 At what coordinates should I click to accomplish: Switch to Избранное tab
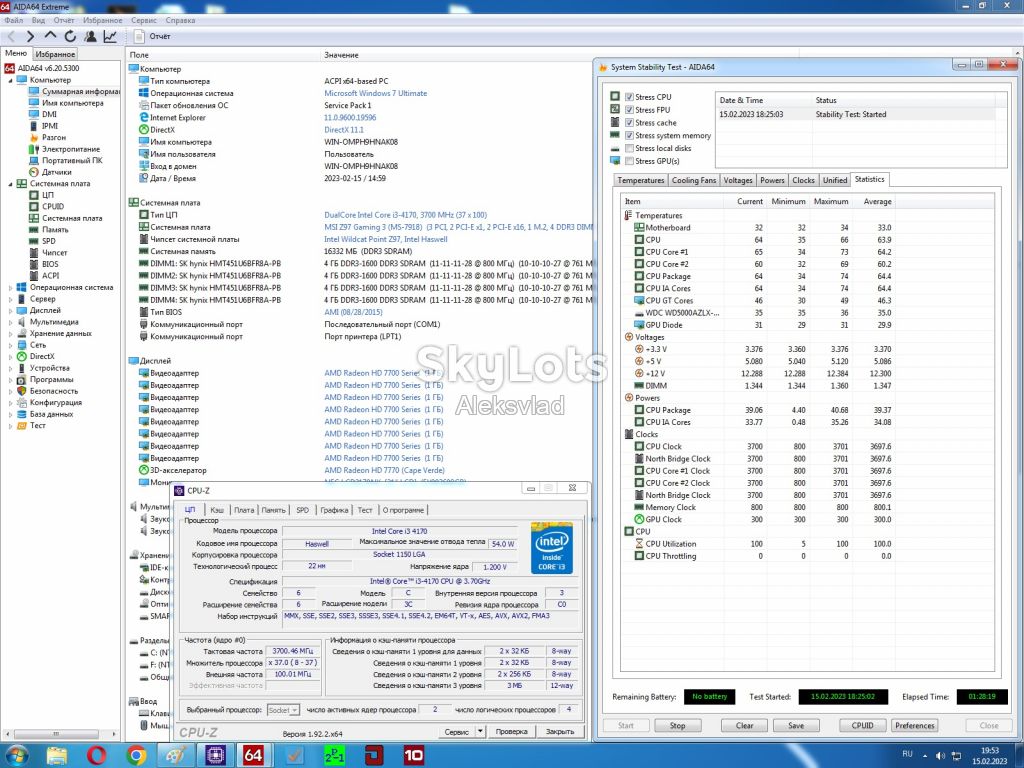pos(55,54)
